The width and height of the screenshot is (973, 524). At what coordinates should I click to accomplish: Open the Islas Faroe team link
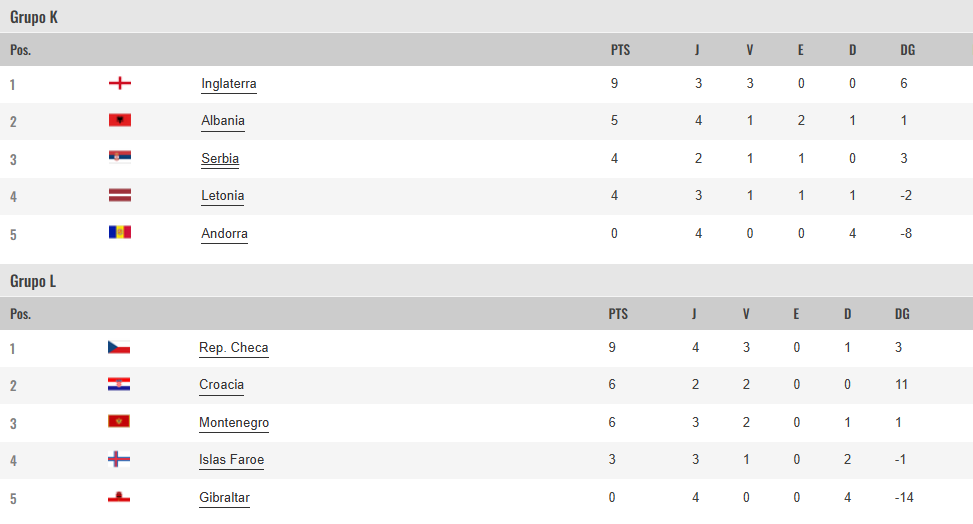point(231,460)
